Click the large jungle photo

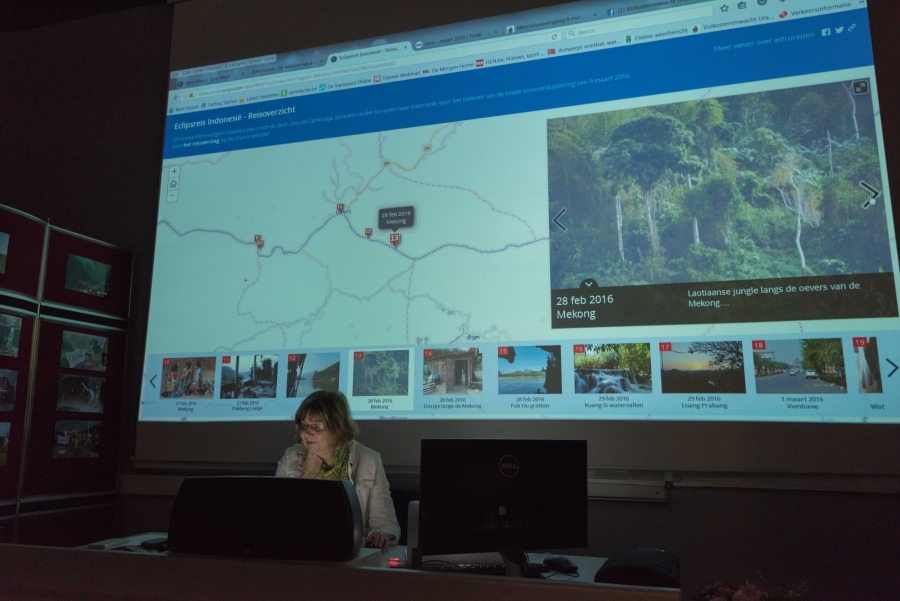[715, 187]
